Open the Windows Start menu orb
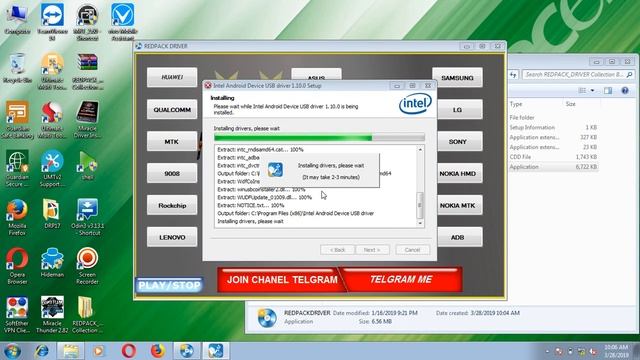Screen dimensions: 640x360 pos(12,351)
